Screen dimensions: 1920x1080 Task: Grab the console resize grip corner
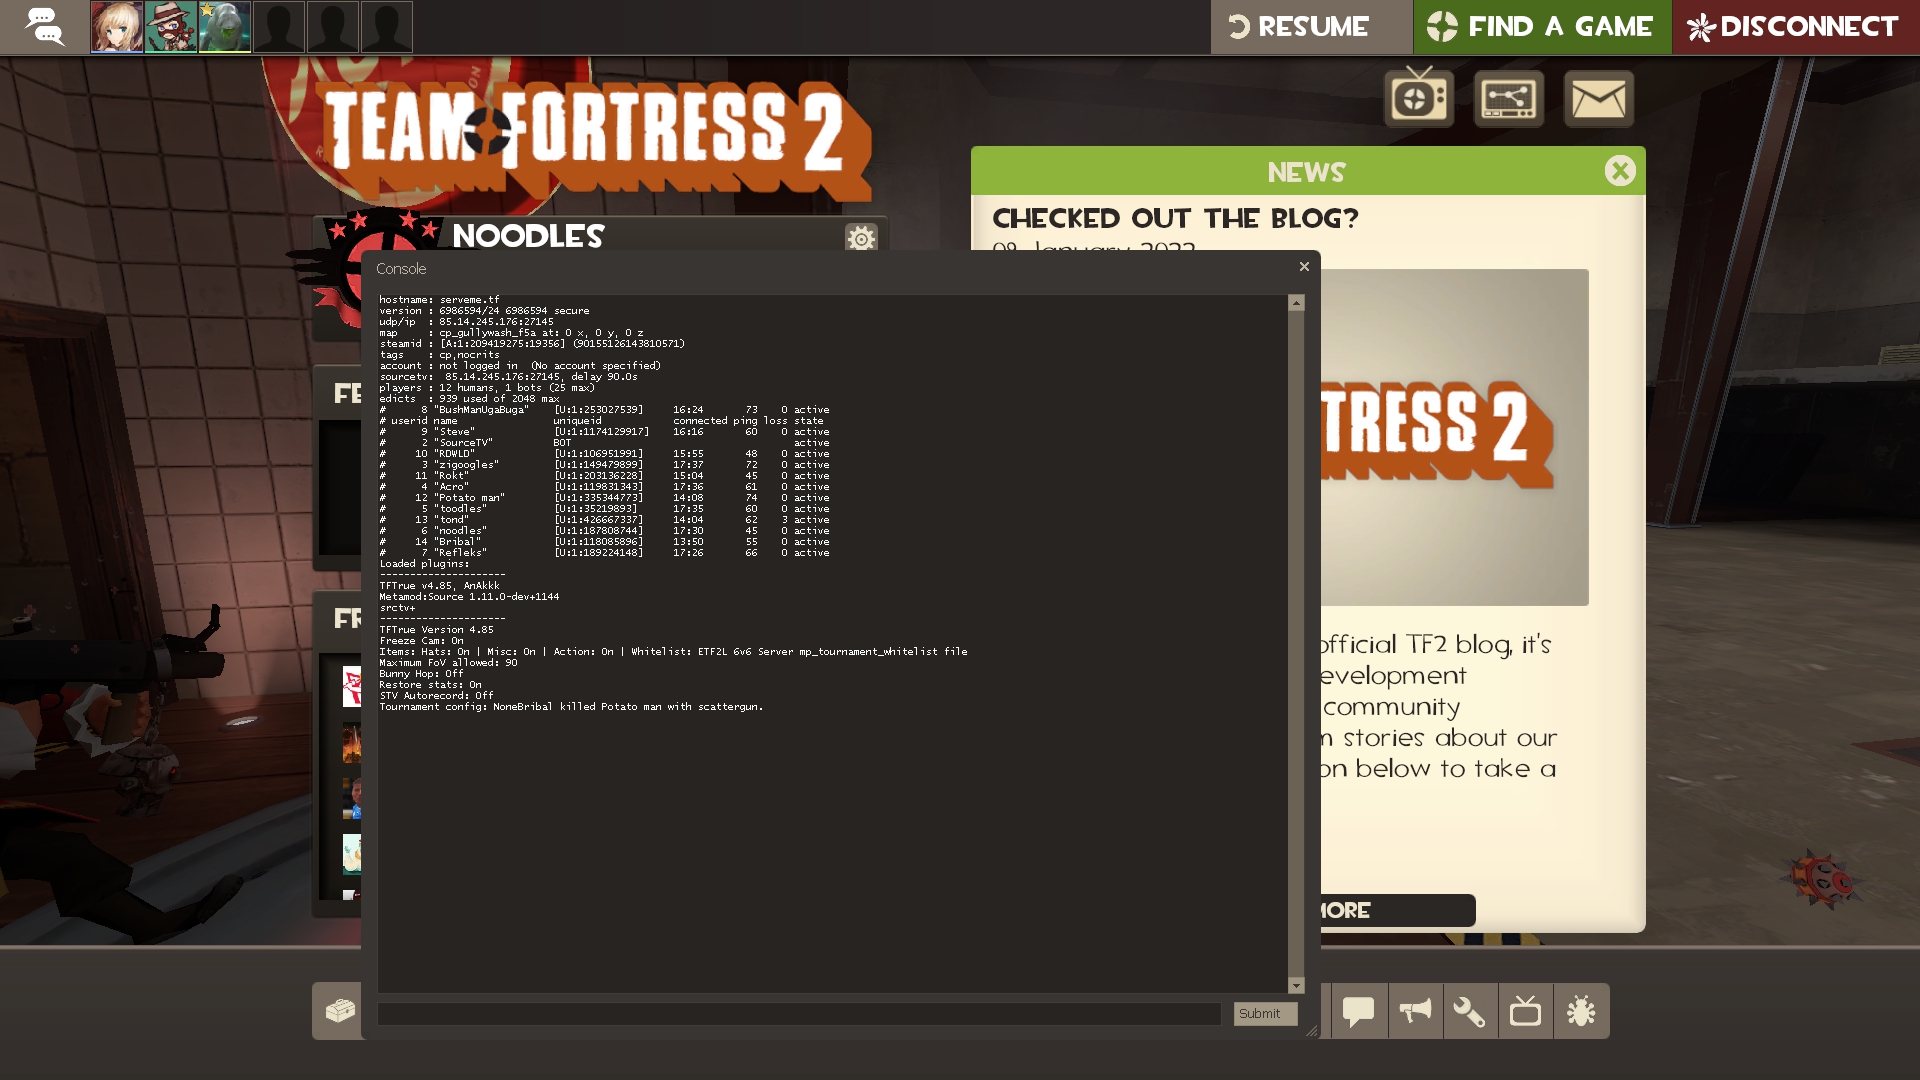coord(1312,1030)
